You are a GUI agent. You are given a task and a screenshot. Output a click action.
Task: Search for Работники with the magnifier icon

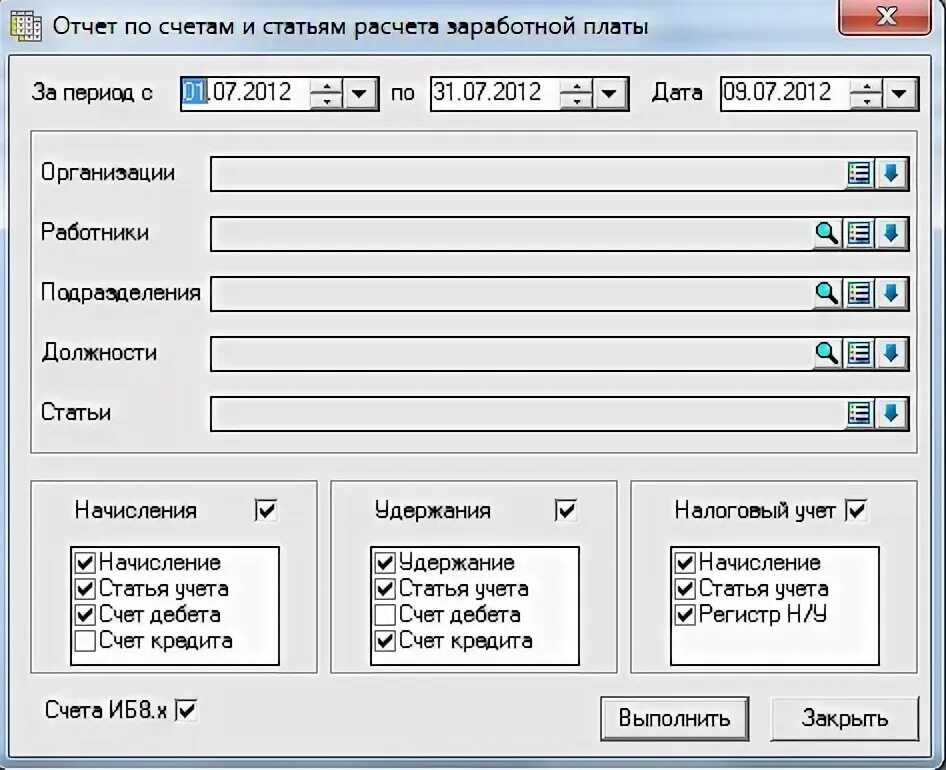(x=827, y=234)
